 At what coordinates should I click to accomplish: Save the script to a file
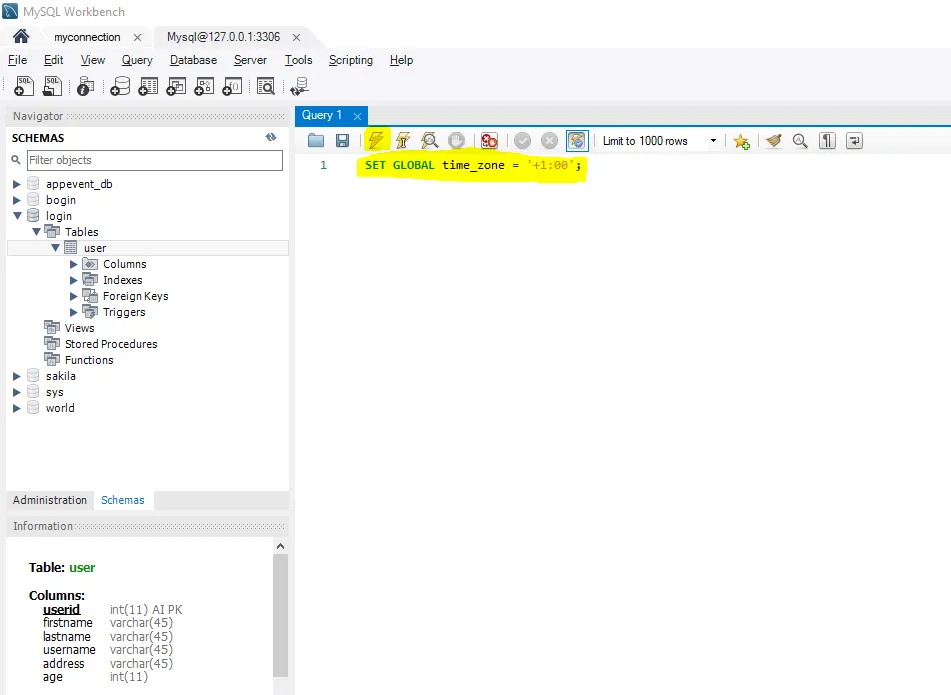click(x=343, y=141)
